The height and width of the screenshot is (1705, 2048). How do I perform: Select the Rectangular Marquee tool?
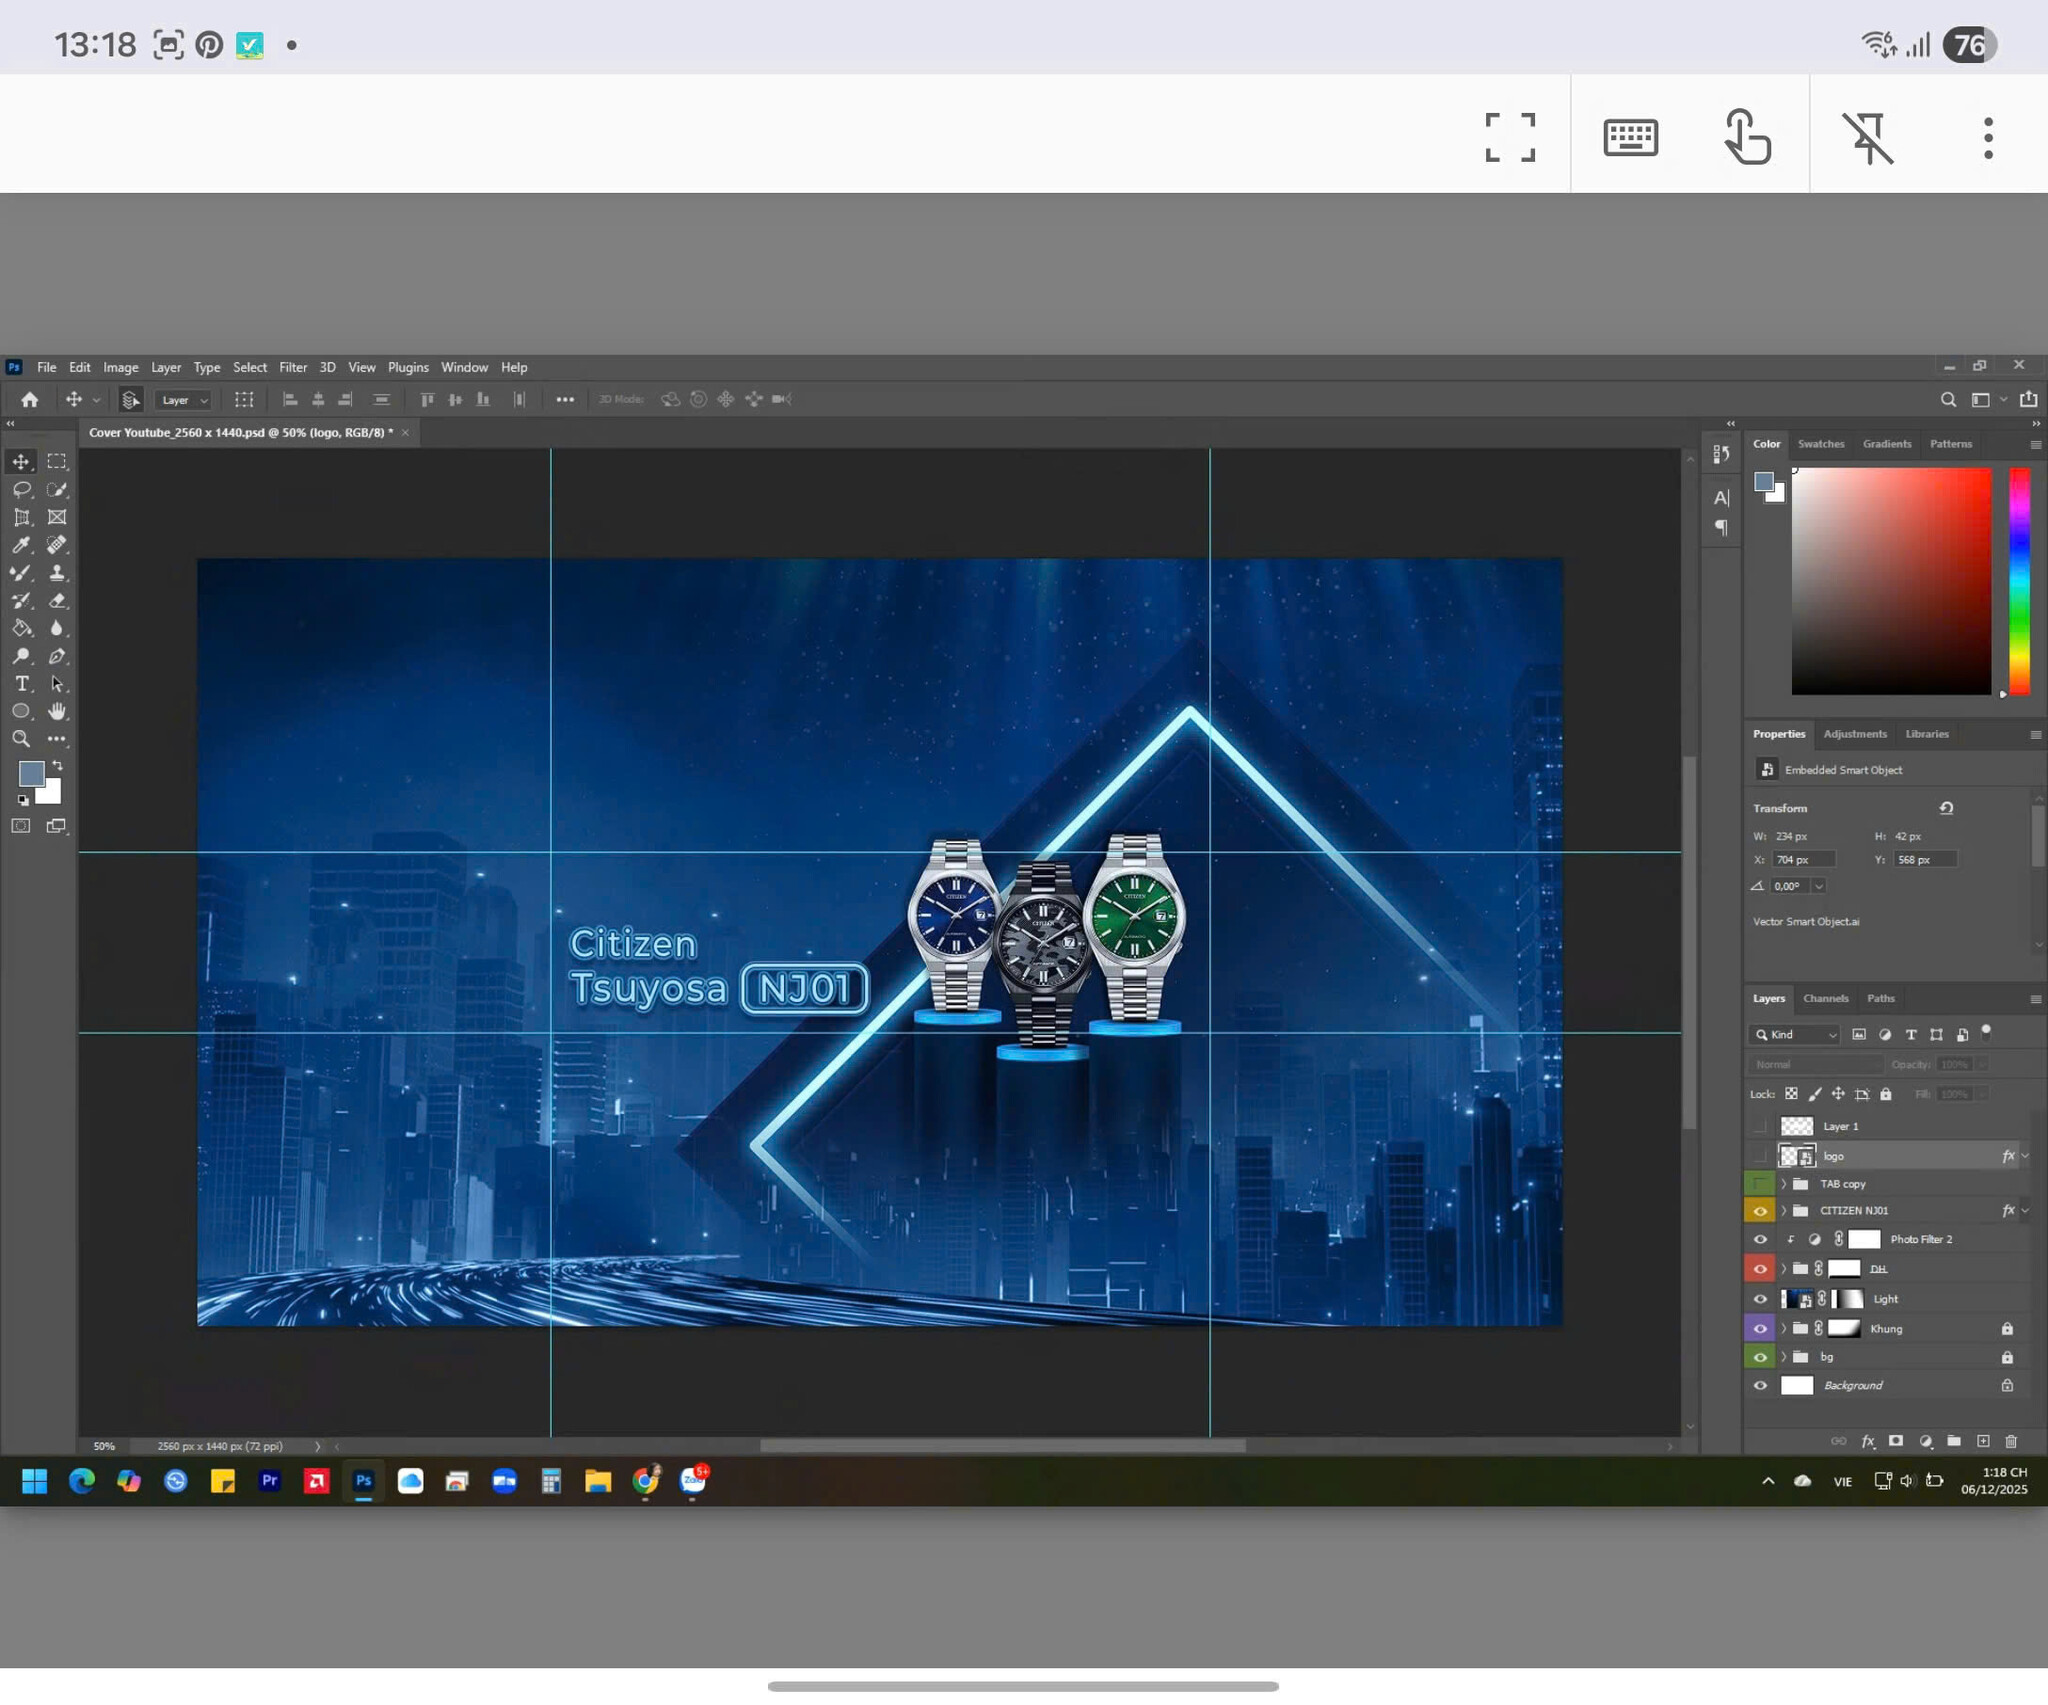tap(57, 461)
